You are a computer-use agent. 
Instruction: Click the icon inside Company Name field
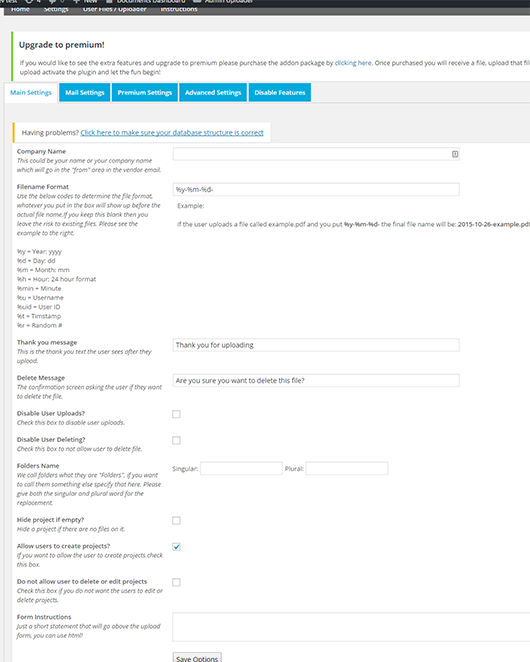(x=455, y=154)
